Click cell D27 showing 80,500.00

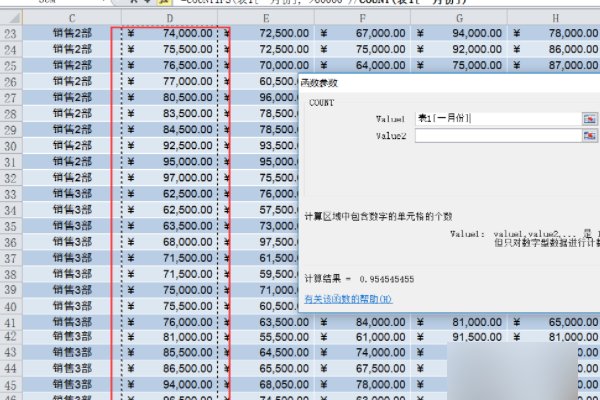tap(170, 98)
